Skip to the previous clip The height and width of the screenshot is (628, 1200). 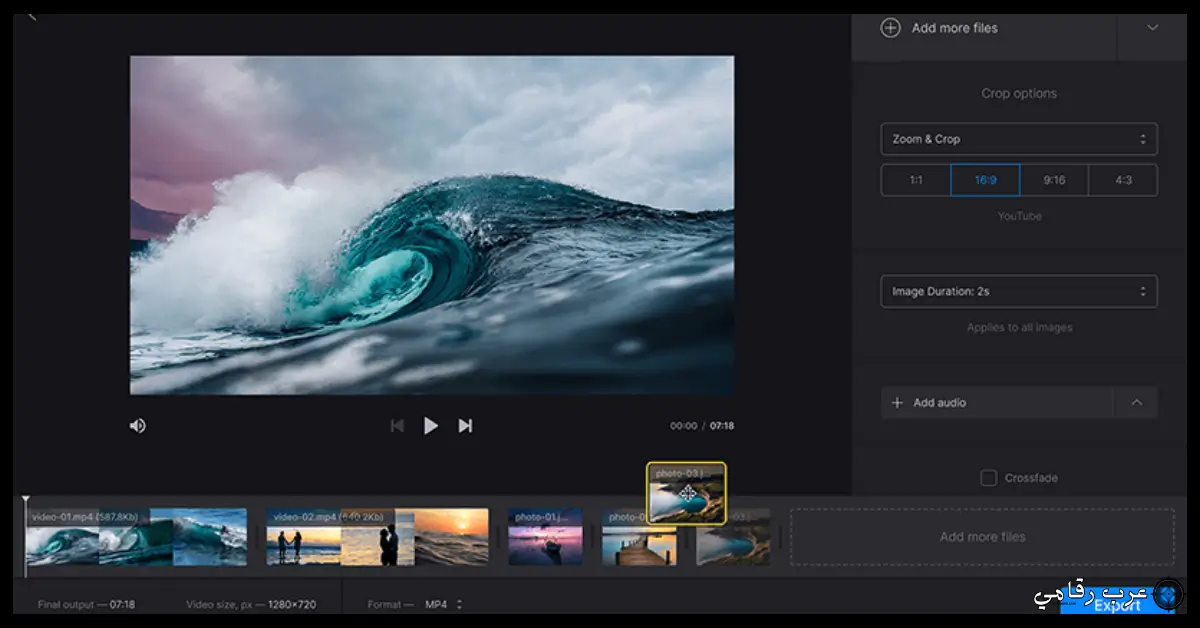pyautogui.click(x=397, y=425)
